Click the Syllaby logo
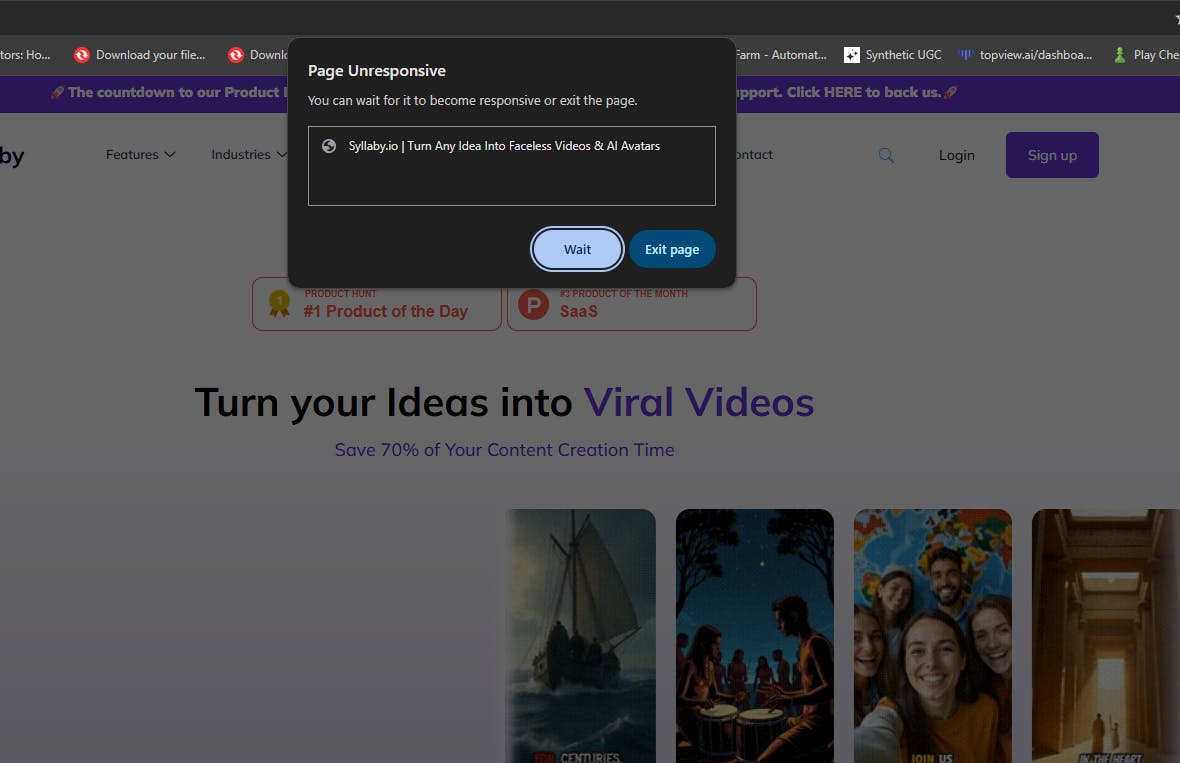The width and height of the screenshot is (1180, 763). click(12, 156)
